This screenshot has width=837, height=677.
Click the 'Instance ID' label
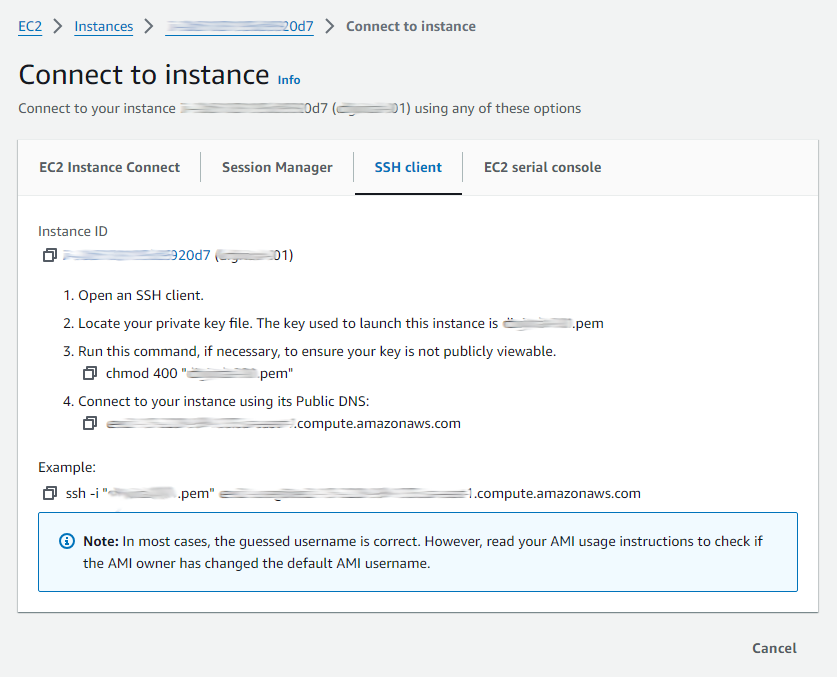tap(73, 231)
